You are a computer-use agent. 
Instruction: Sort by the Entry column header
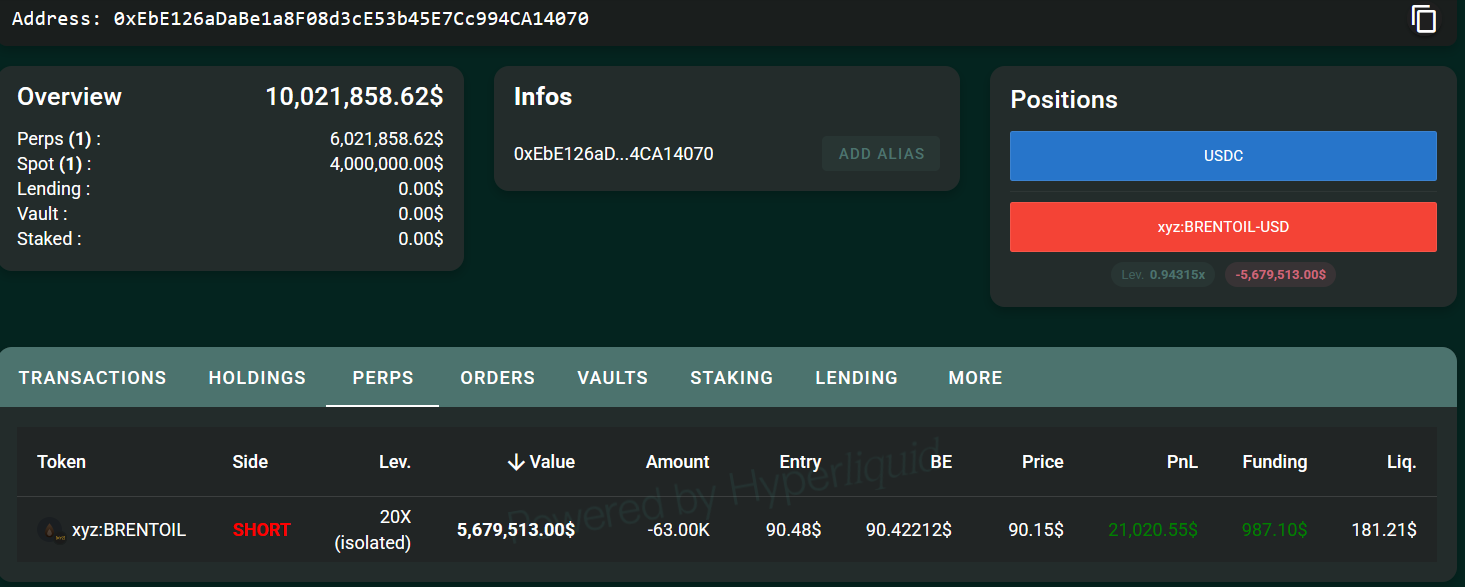(800, 462)
